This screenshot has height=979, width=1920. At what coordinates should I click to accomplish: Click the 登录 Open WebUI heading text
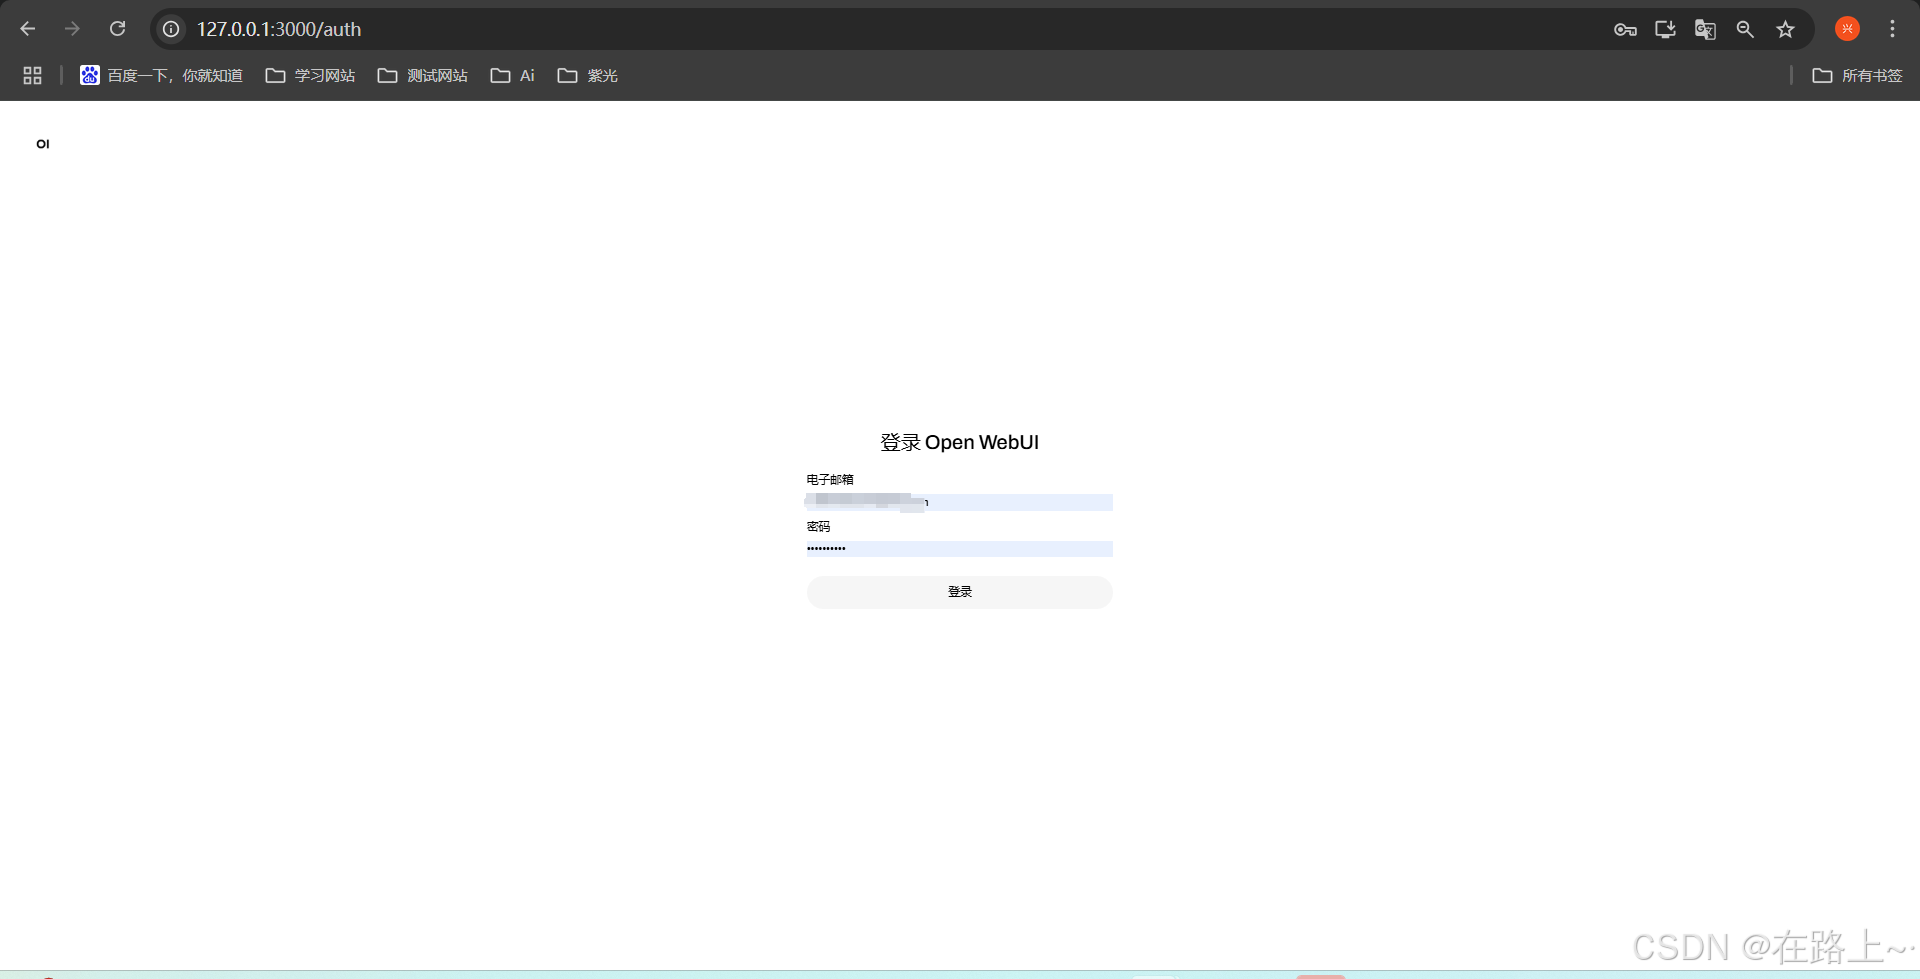(959, 442)
